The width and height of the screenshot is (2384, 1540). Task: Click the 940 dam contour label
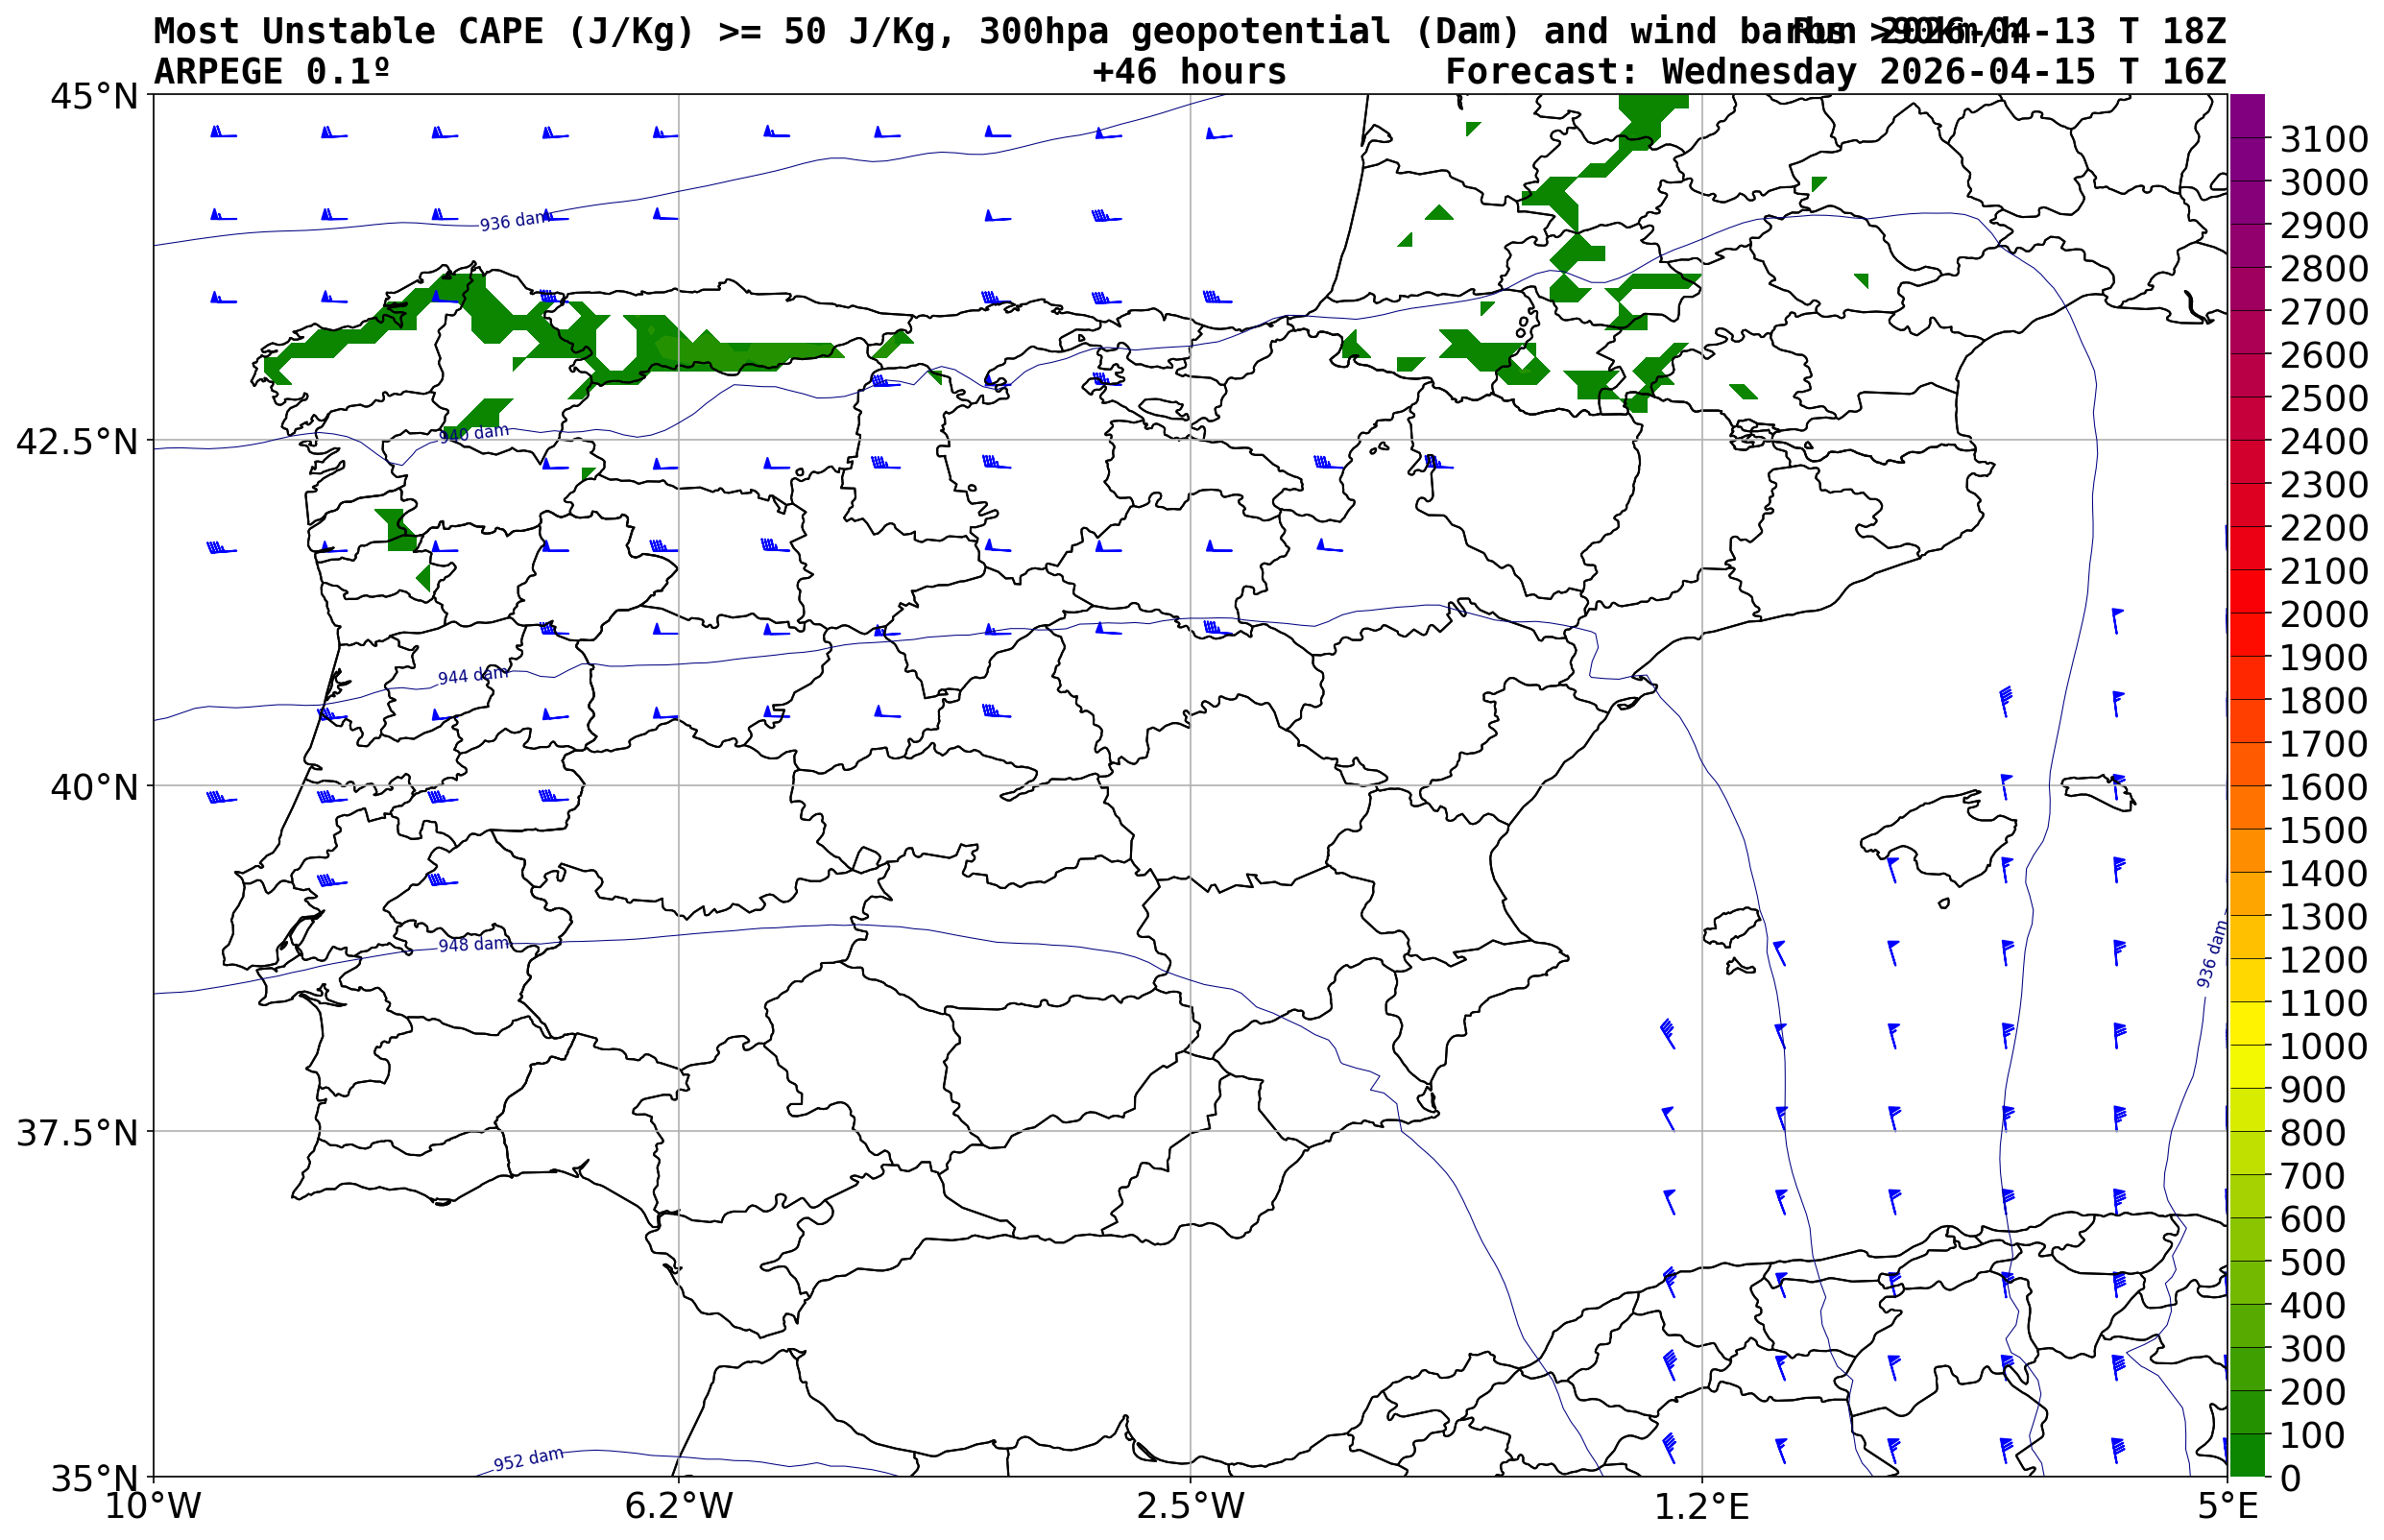pyautogui.click(x=474, y=433)
